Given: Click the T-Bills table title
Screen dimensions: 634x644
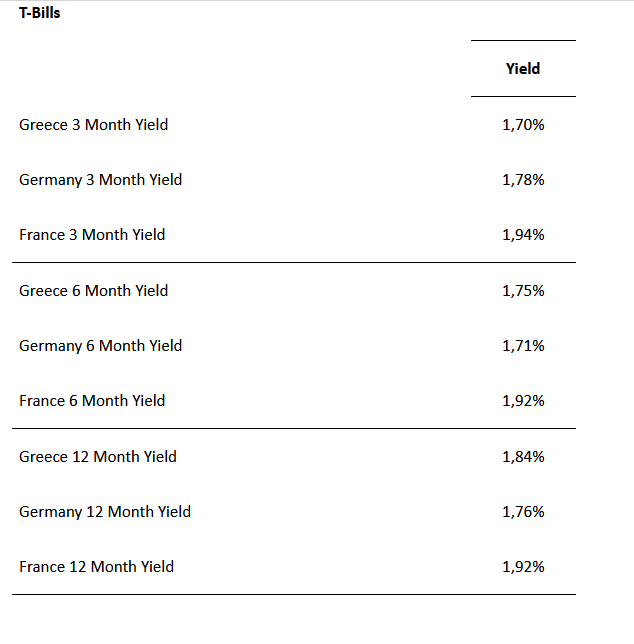Looking at the screenshot, I should pyautogui.click(x=40, y=13).
